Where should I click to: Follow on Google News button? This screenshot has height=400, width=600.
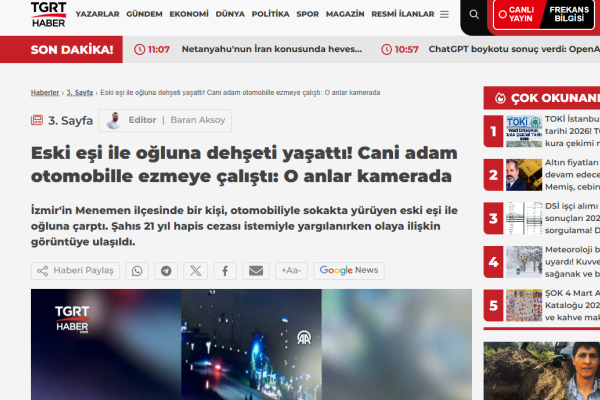(349, 271)
